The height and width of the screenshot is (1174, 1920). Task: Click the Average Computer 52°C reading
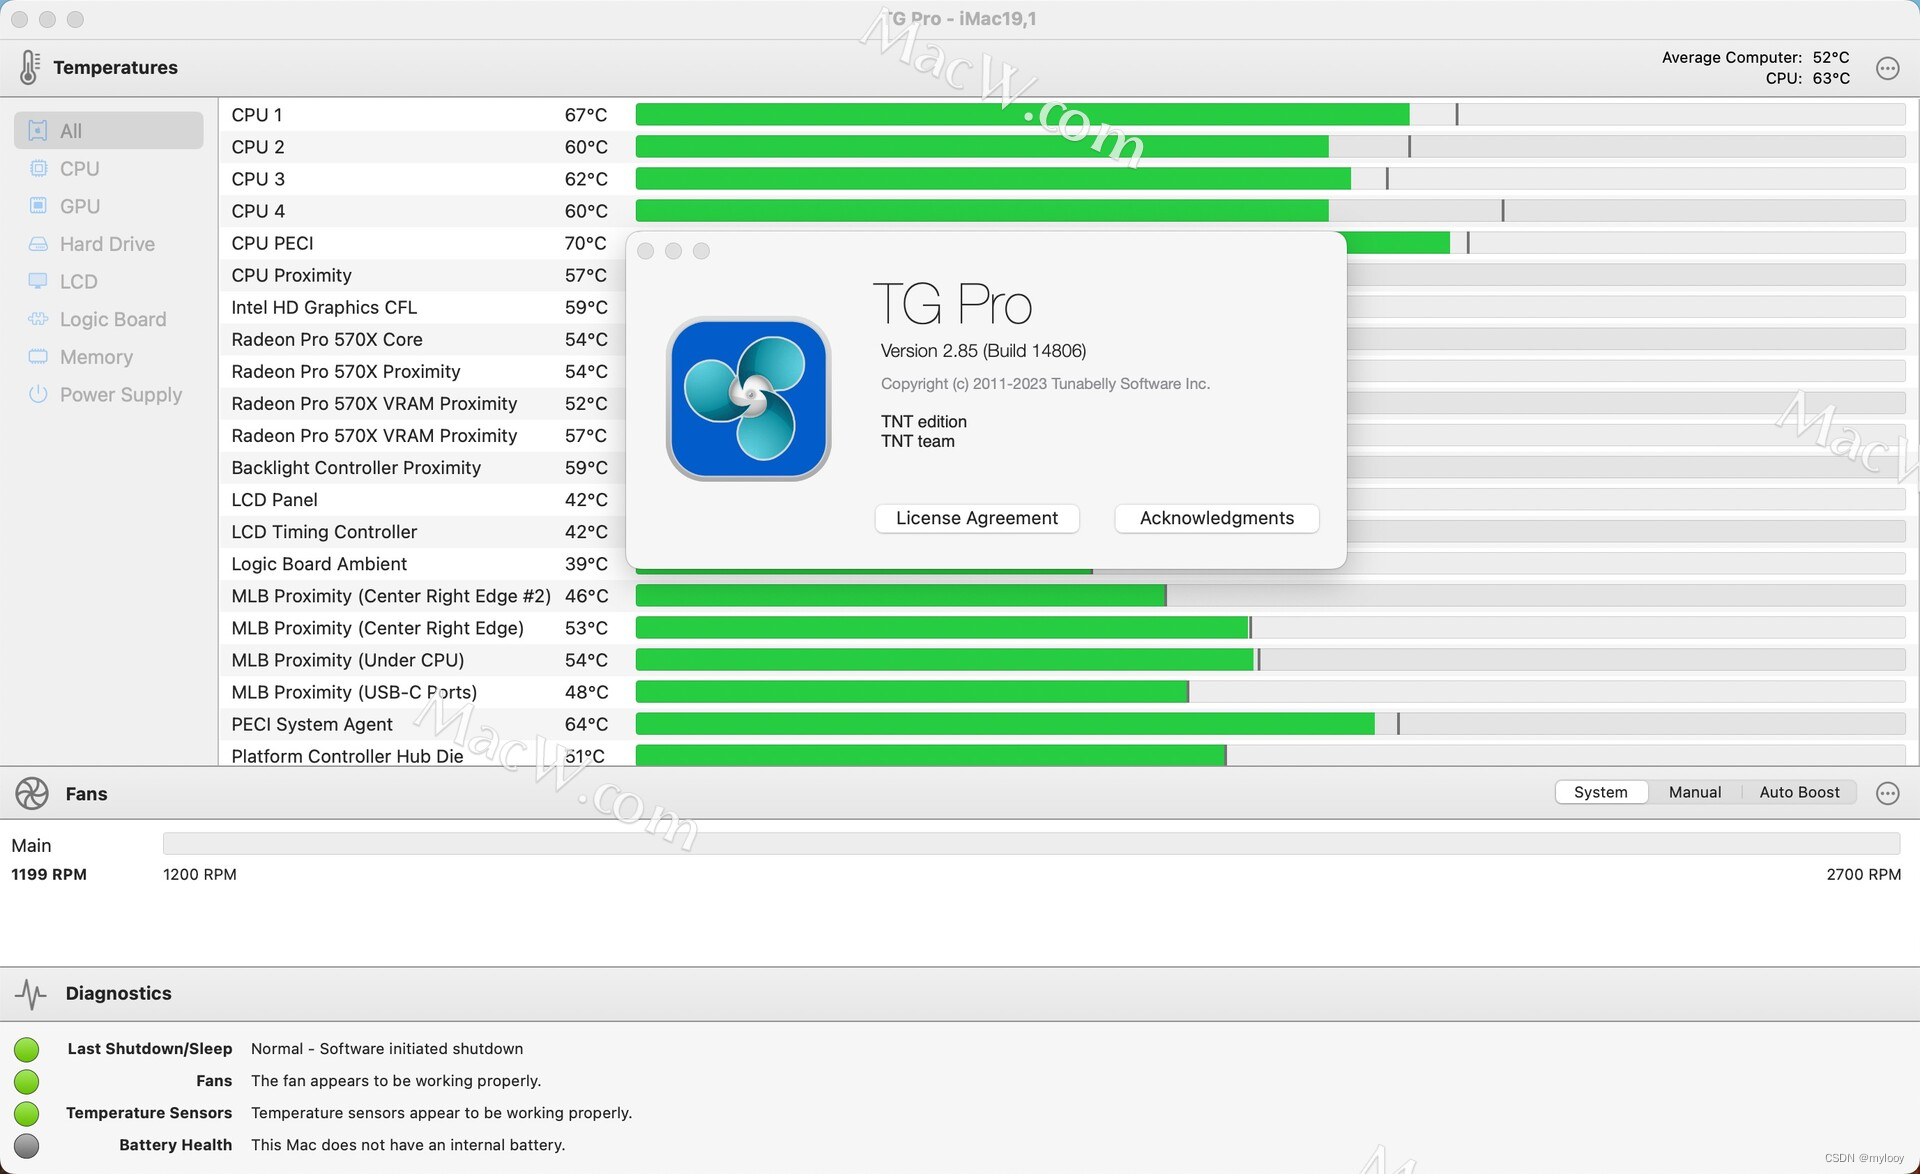pyautogui.click(x=1756, y=57)
